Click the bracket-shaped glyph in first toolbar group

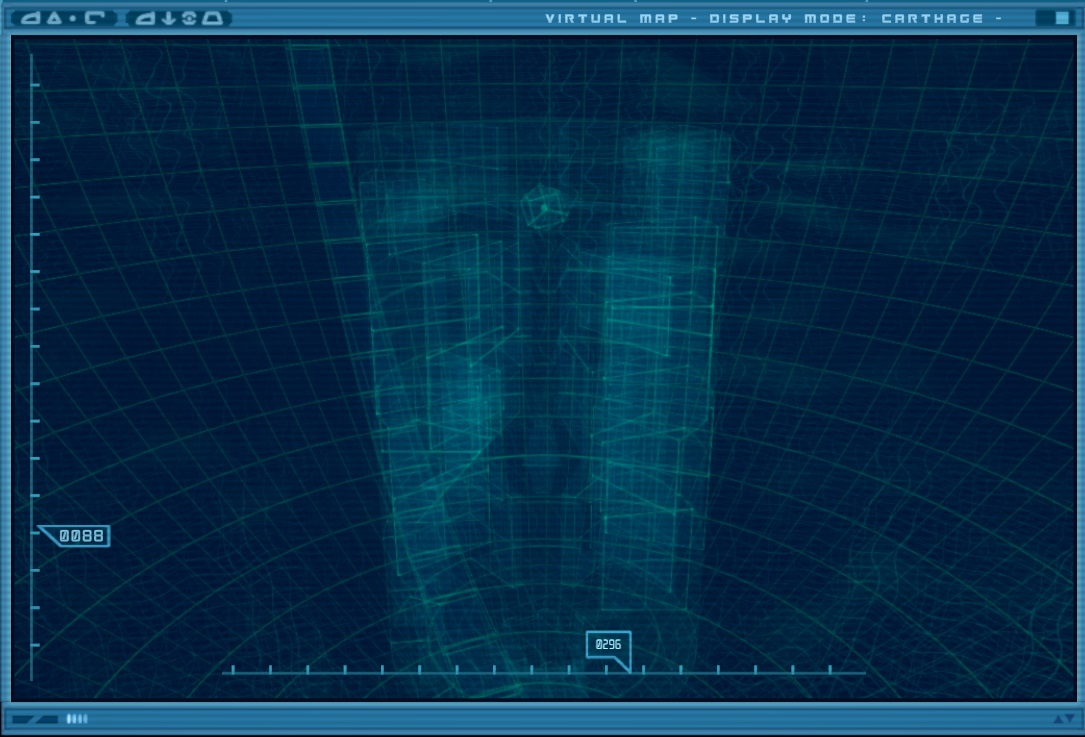point(95,18)
